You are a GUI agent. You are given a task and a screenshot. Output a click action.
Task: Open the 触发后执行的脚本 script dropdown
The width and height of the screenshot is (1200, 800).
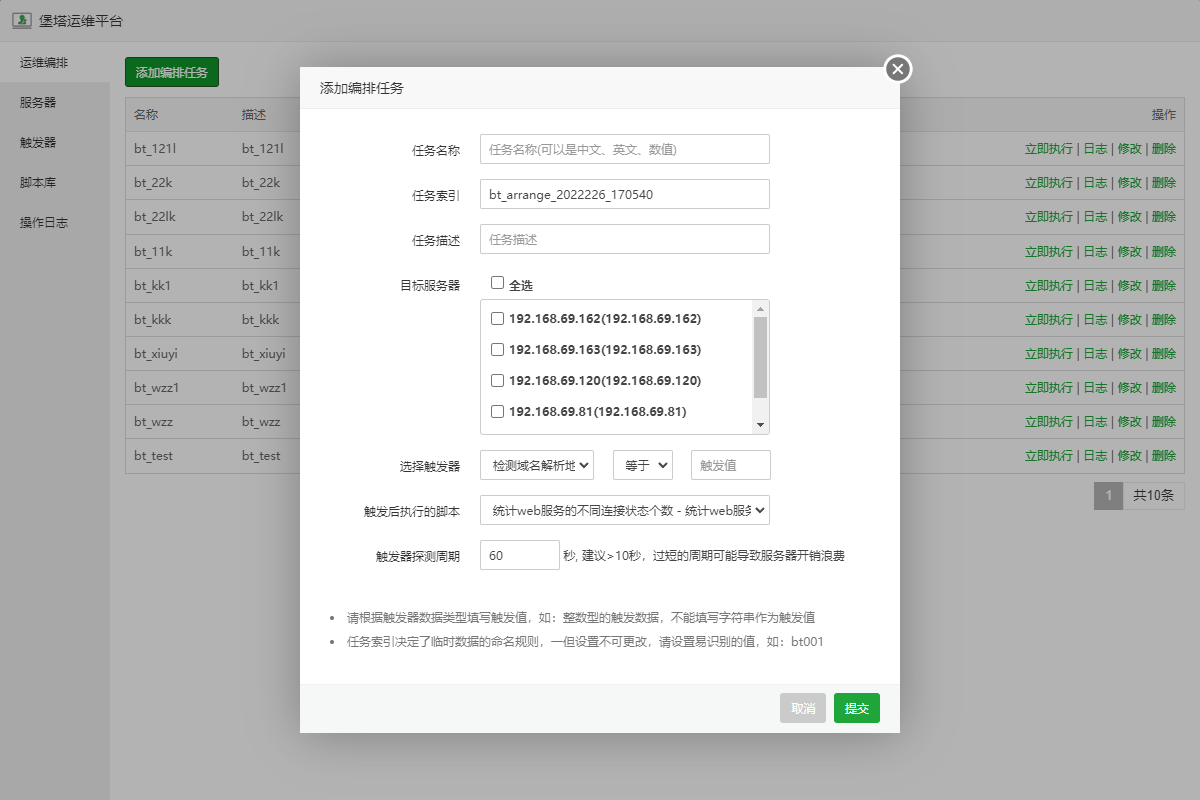click(624, 510)
